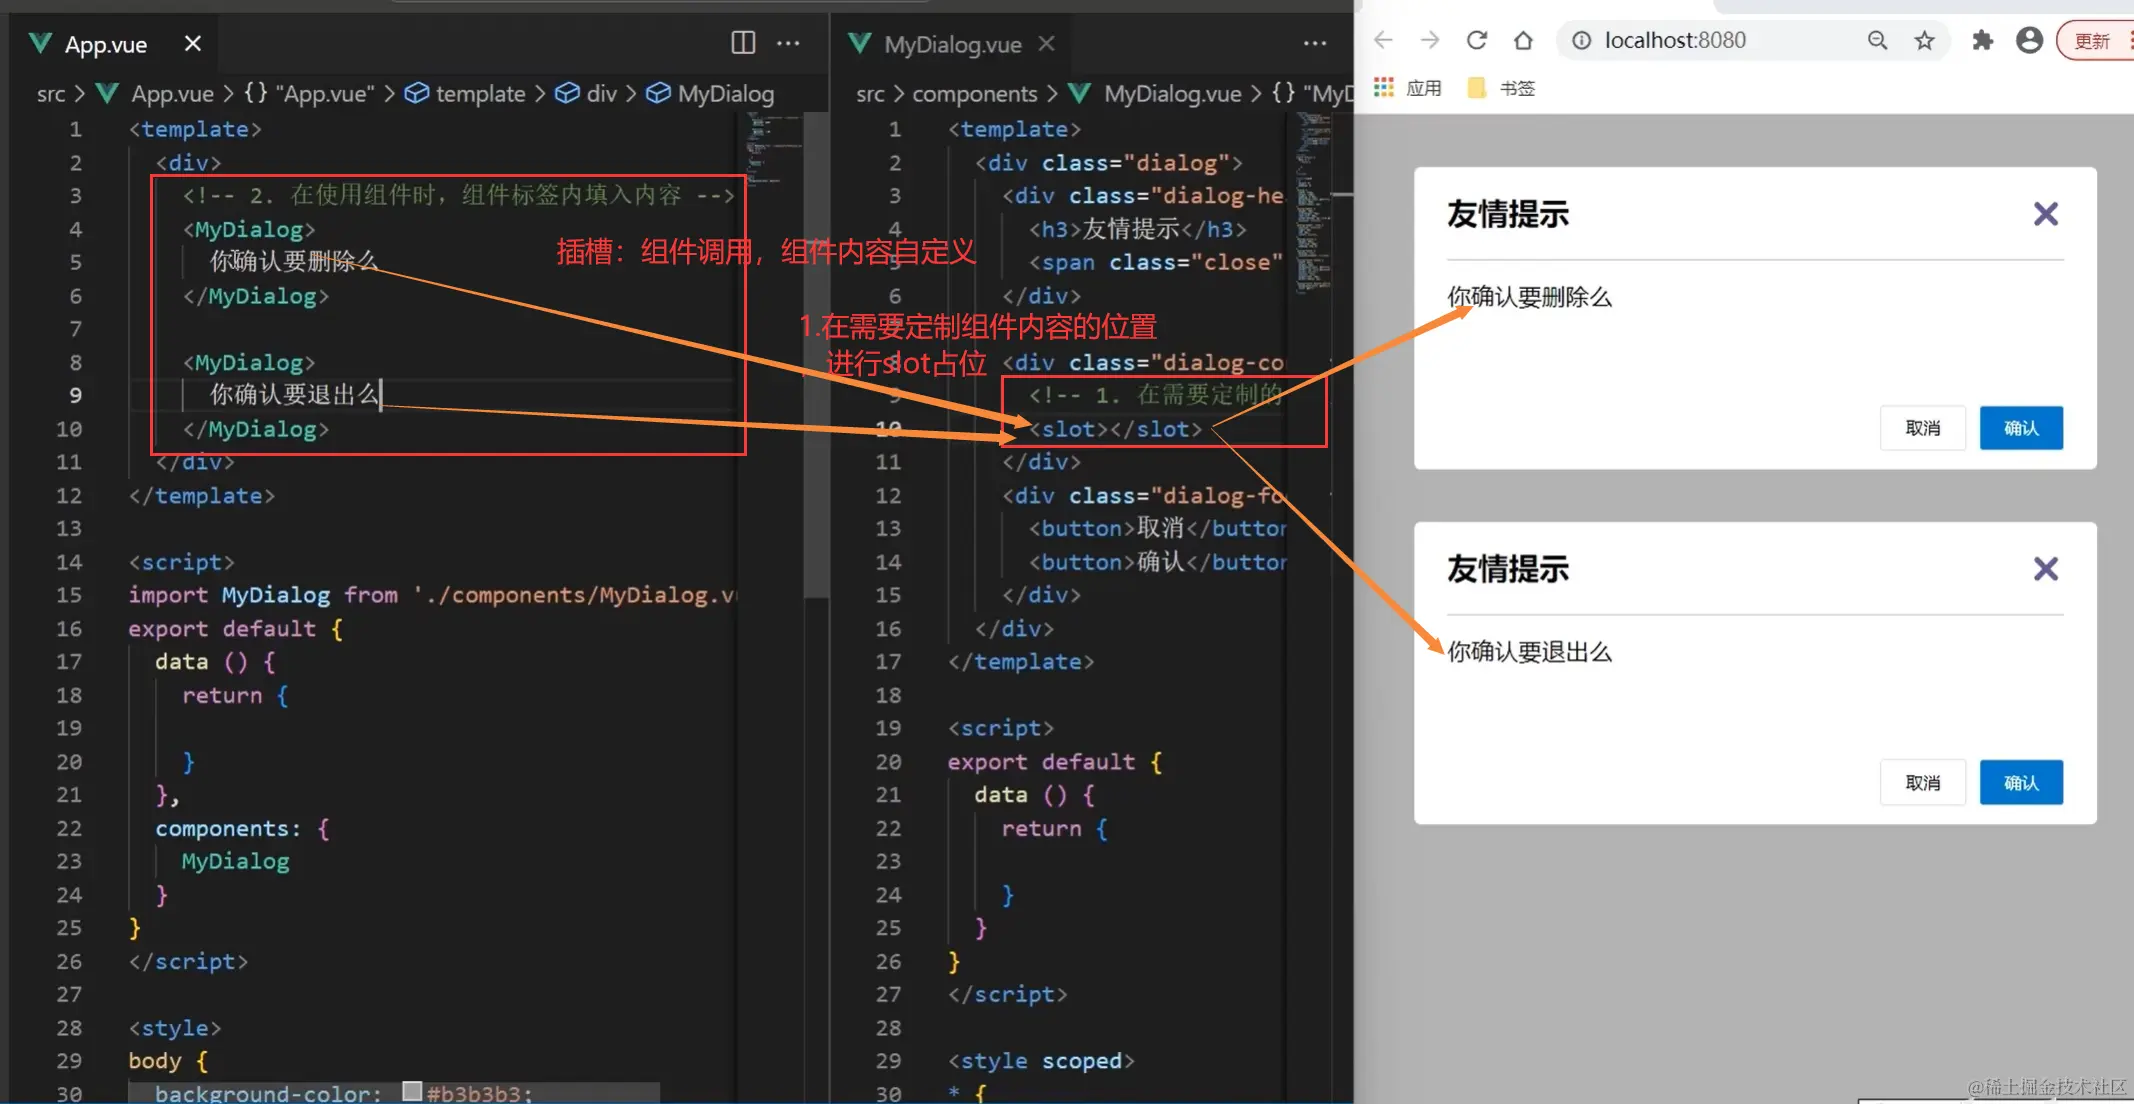The width and height of the screenshot is (2134, 1104).
Task: Click 确认 in the delete confirmation dialog
Action: tap(2021, 428)
